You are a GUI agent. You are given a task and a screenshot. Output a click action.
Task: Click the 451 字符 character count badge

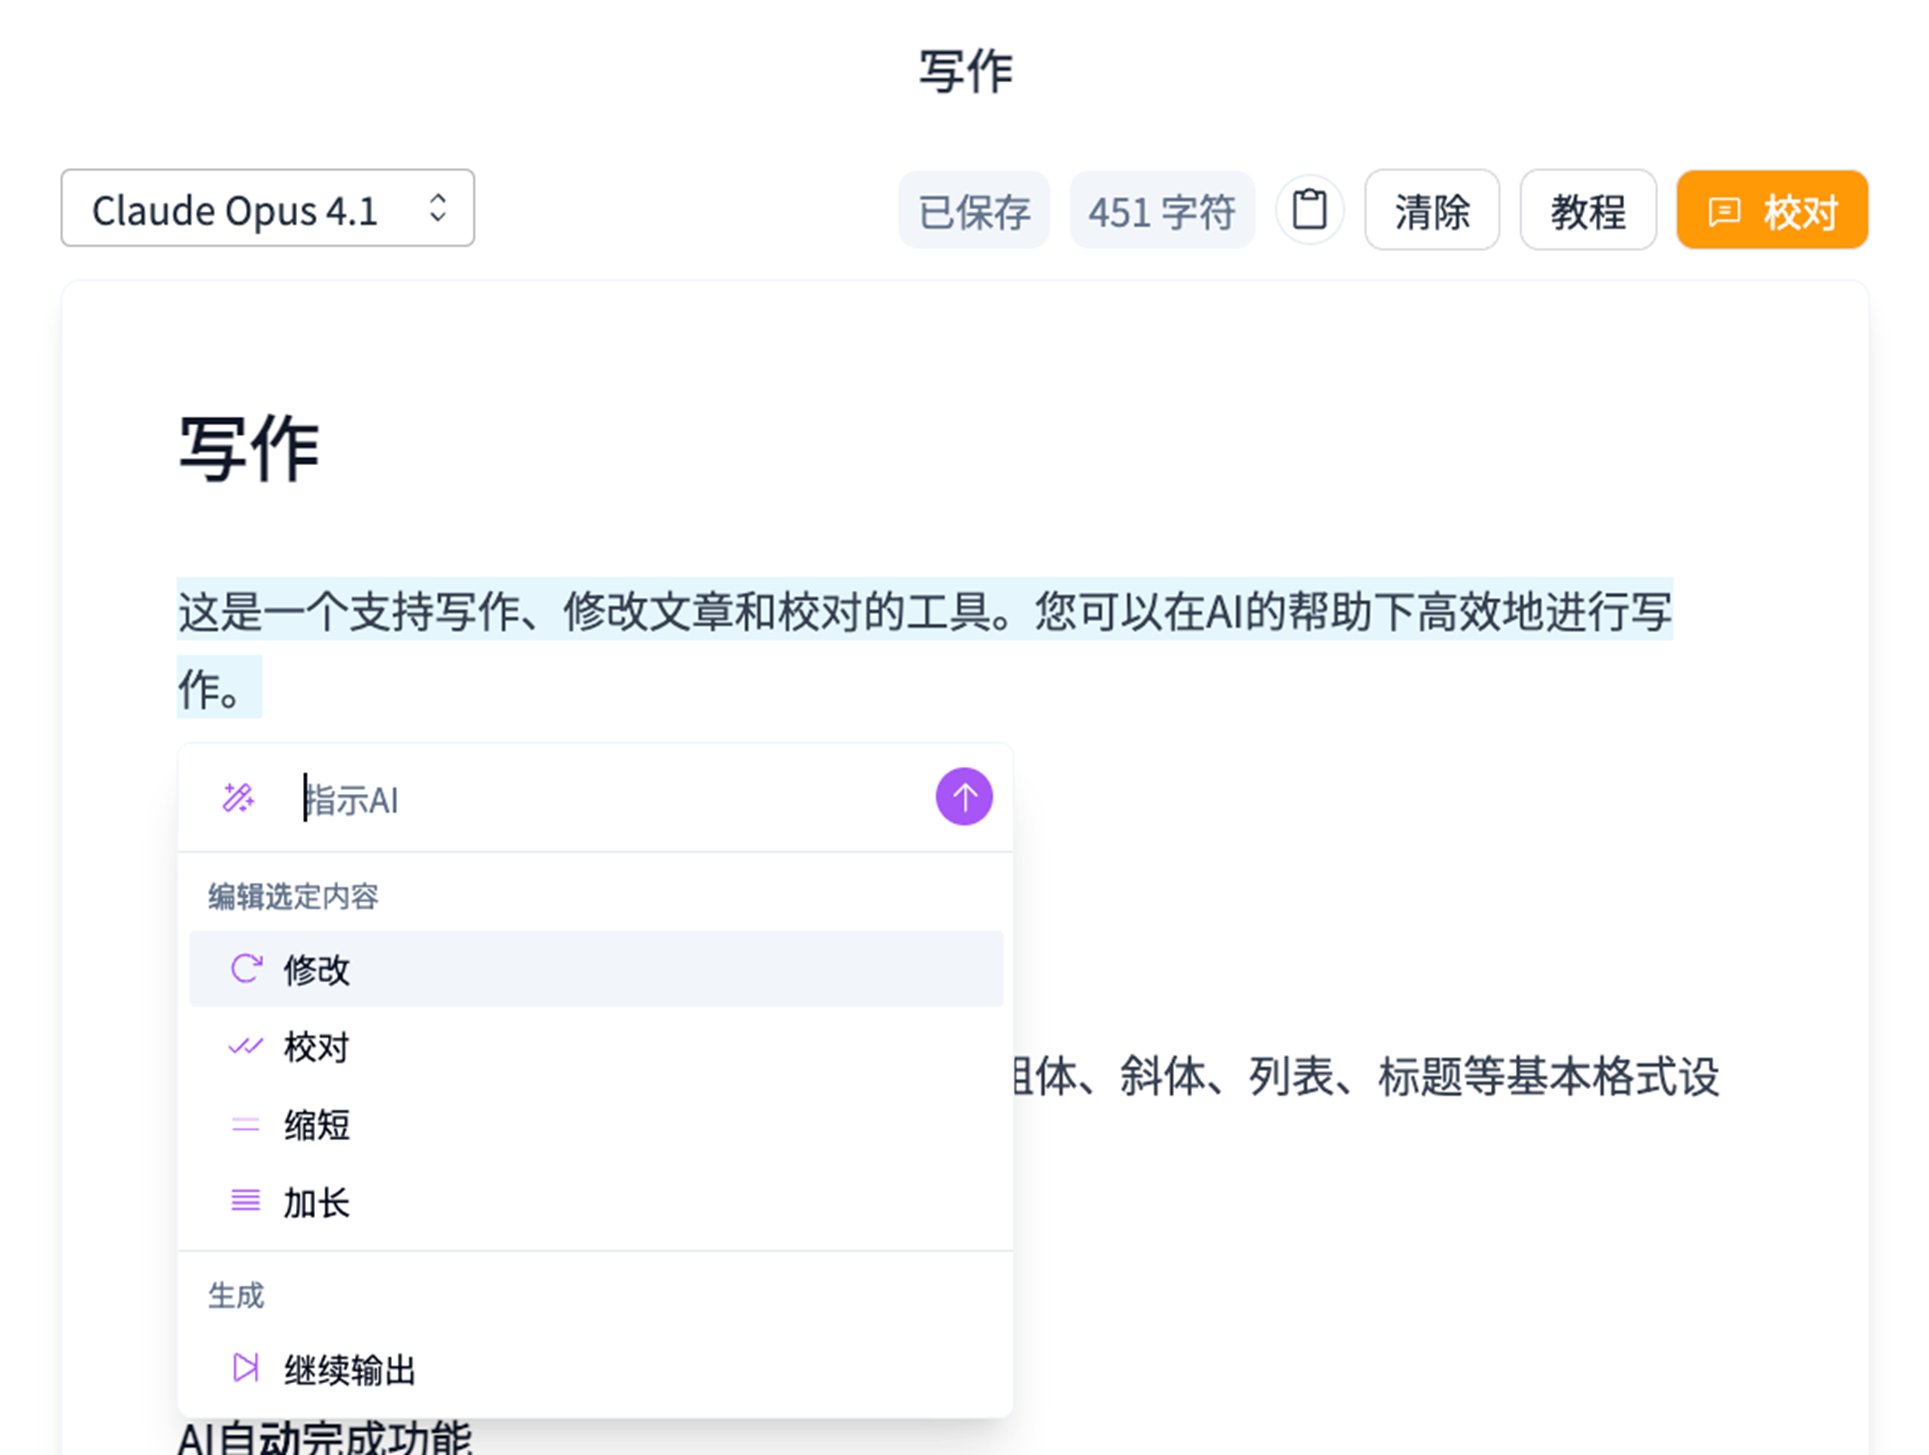coord(1161,210)
